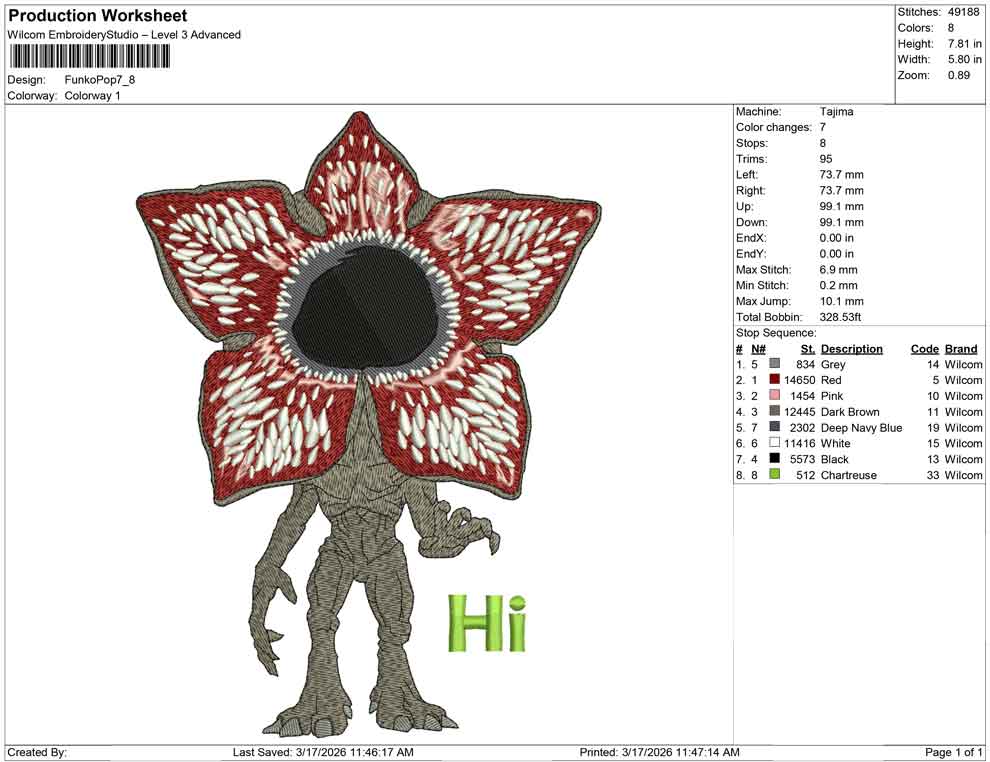
Task: Click the Black stitch count '5573'
Action: tap(802, 459)
